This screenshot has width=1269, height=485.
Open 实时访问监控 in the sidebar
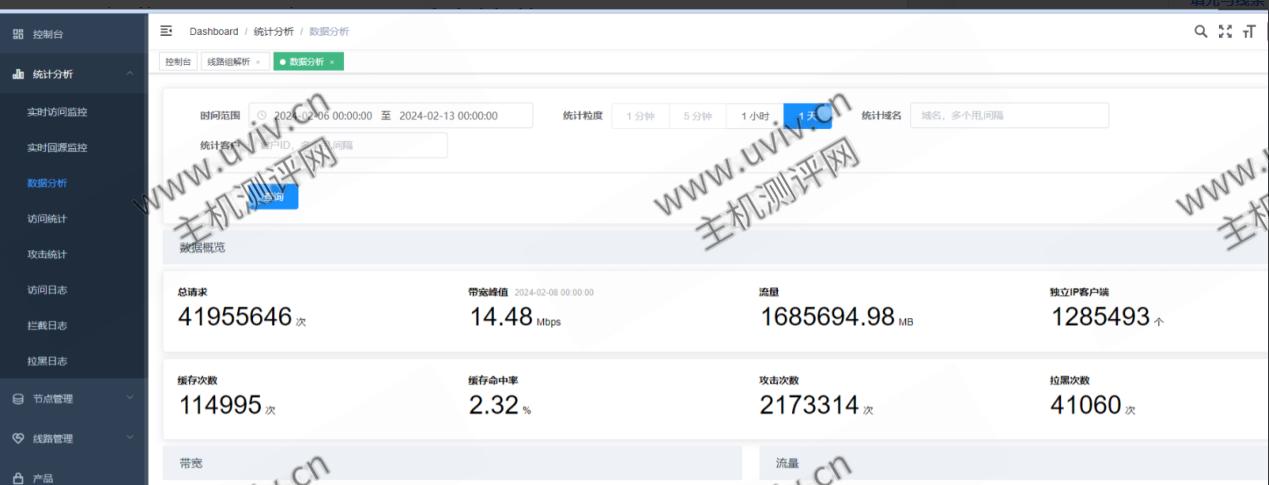tap(57, 112)
